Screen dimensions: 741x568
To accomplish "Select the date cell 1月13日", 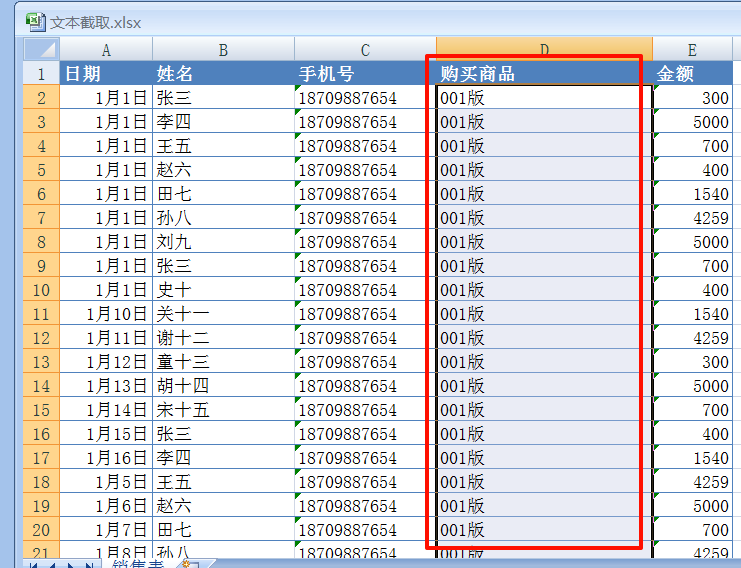I will [x=106, y=386].
